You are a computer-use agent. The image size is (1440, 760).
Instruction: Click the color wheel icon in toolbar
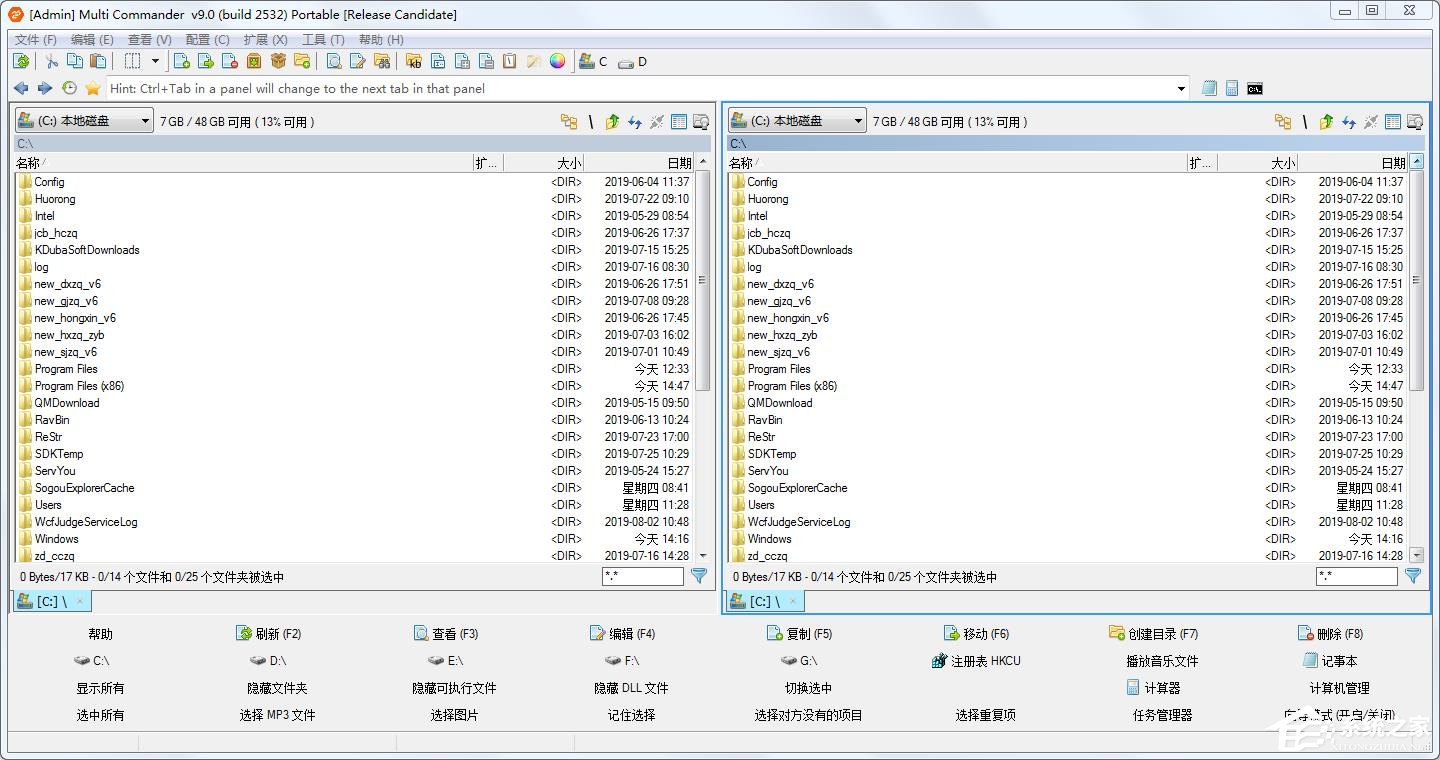coord(558,61)
